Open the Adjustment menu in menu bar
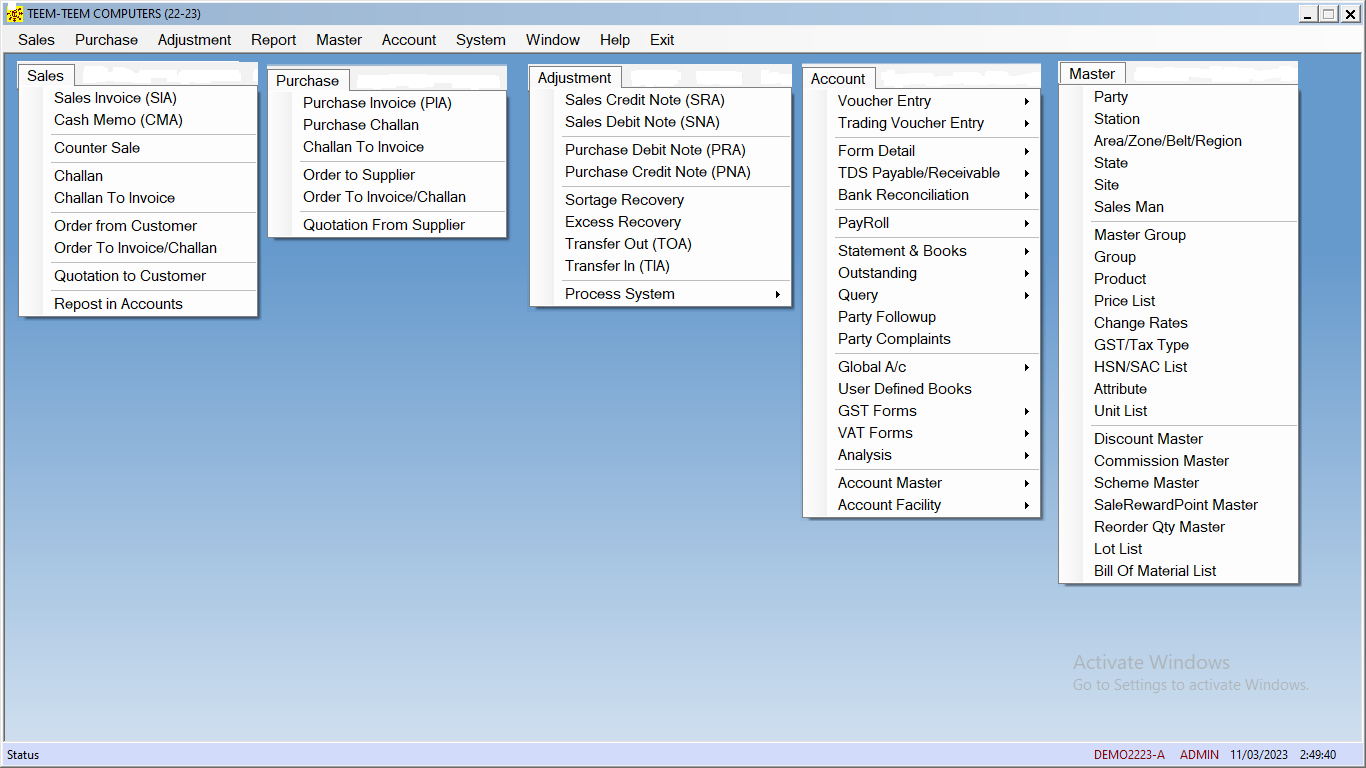1366x768 pixels. tap(194, 40)
